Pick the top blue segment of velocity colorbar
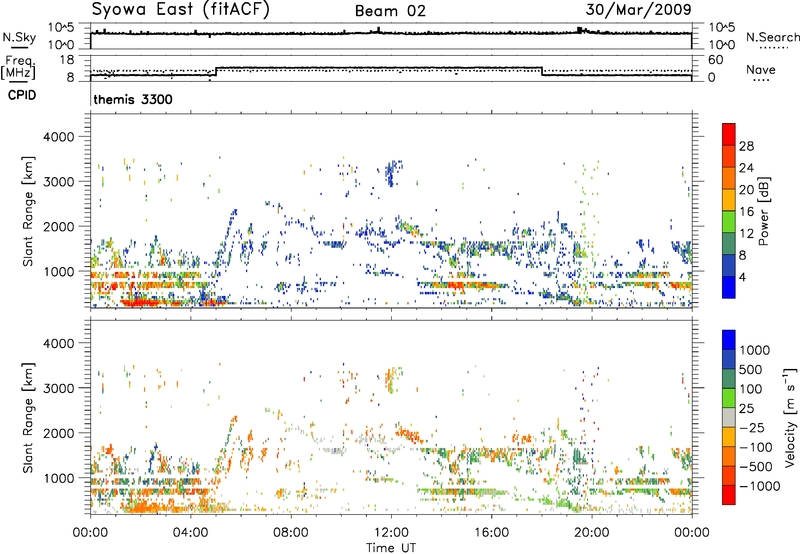Image resolution: width=800 pixels, height=554 pixels. pyautogui.click(x=729, y=340)
